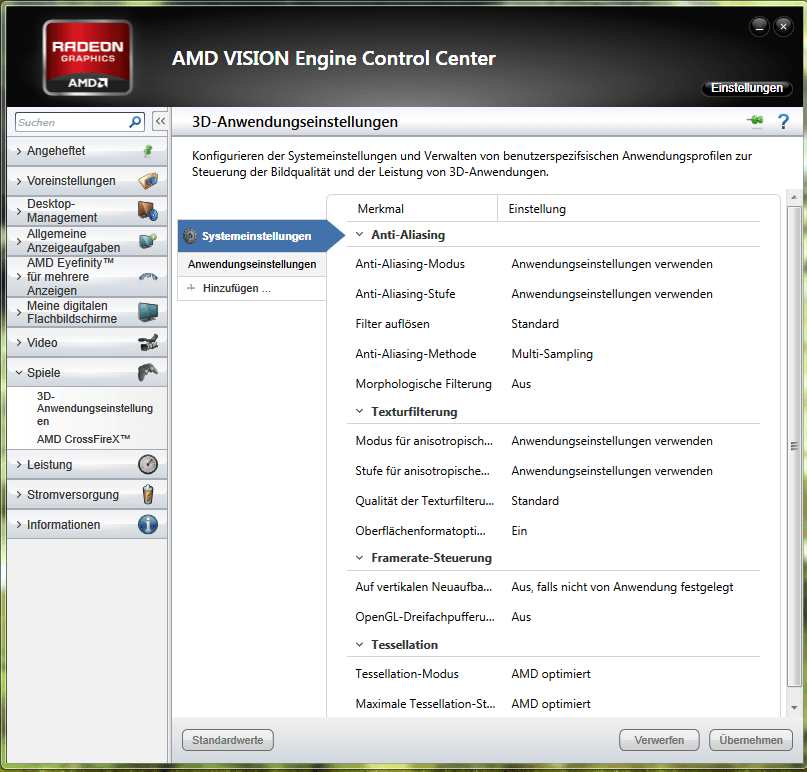Viewport: 807px width, 772px height.
Task: Collapse the Texturfilterung group chevron
Action: 359,411
